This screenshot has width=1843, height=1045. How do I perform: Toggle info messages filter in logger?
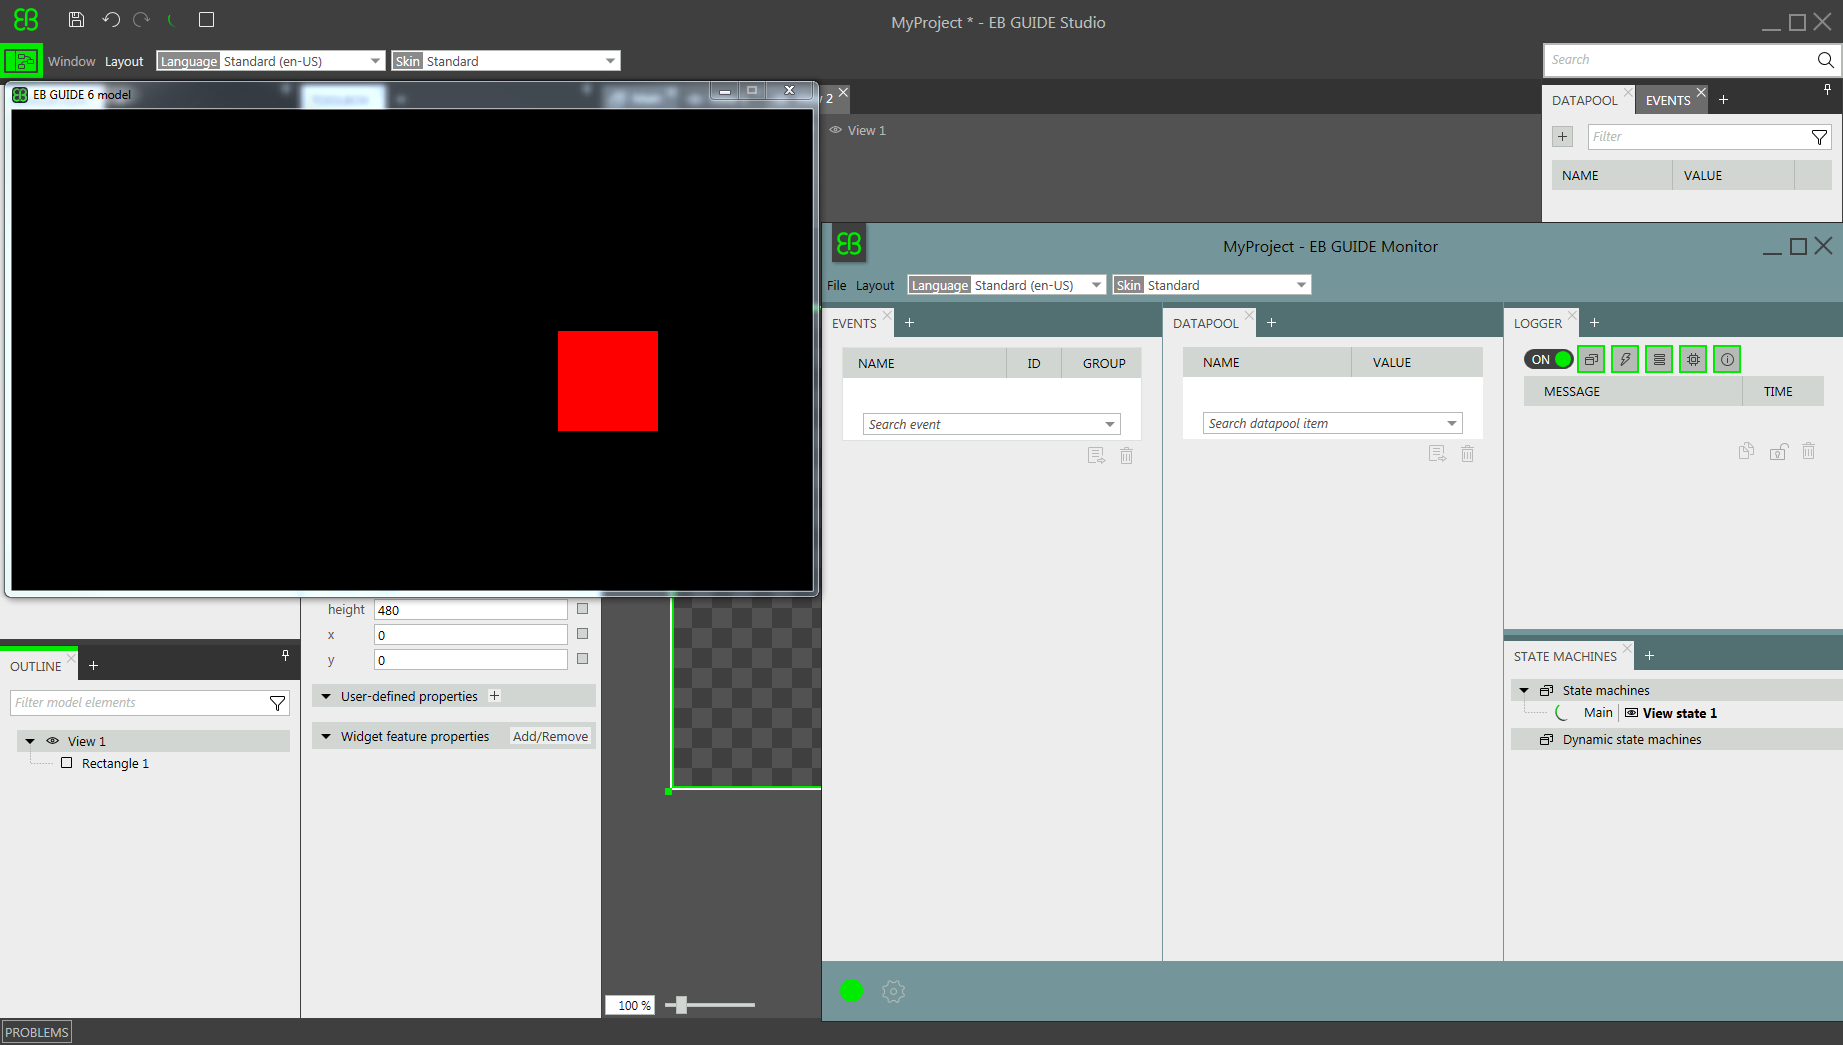click(x=1727, y=359)
